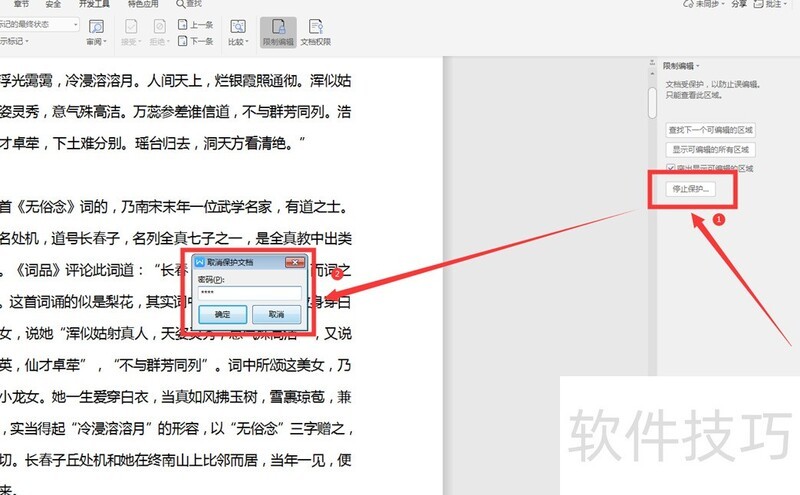Image resolution: width=800 pixels, height=495 pixels.
Task: Click the 比较 compare documents icon
Action: [238, 27]
